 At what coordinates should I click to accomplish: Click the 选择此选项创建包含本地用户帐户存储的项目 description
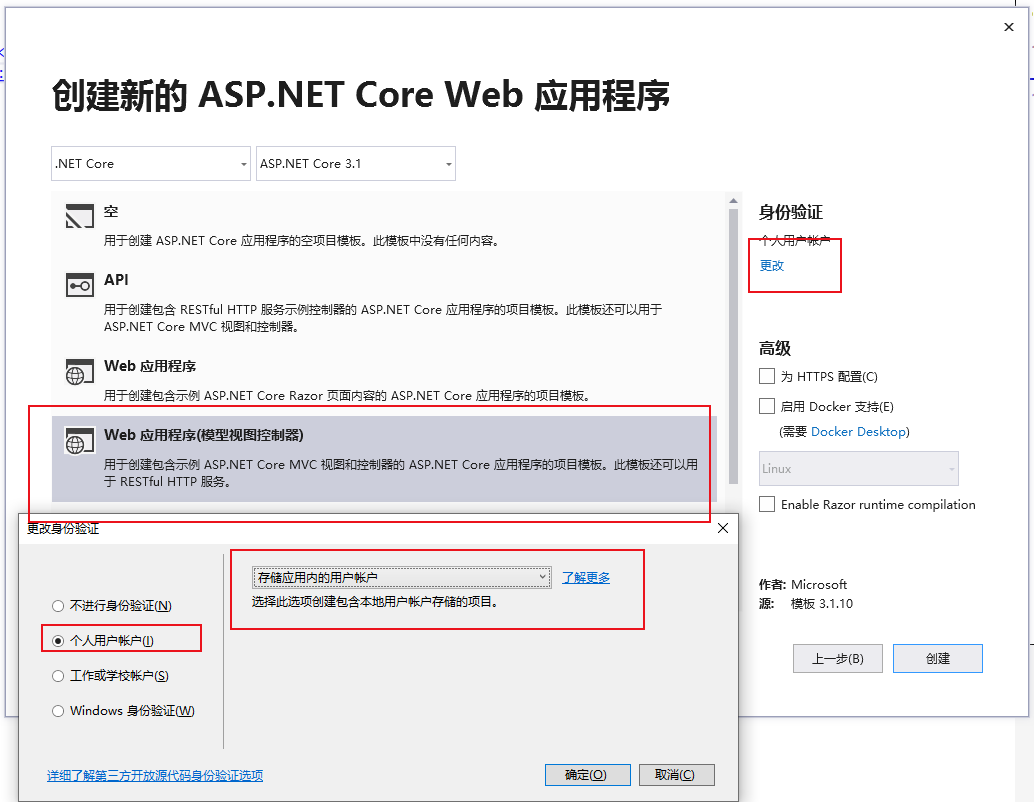click(x=375, y=602)
